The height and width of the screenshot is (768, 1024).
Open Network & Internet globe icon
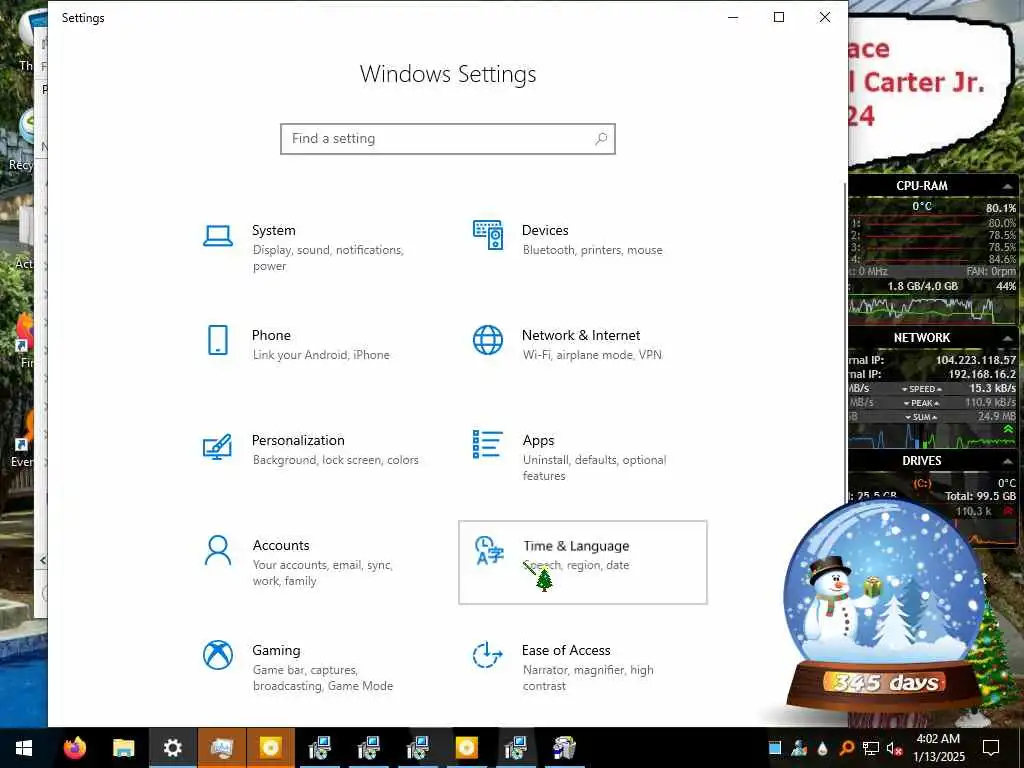pos(488,340)
